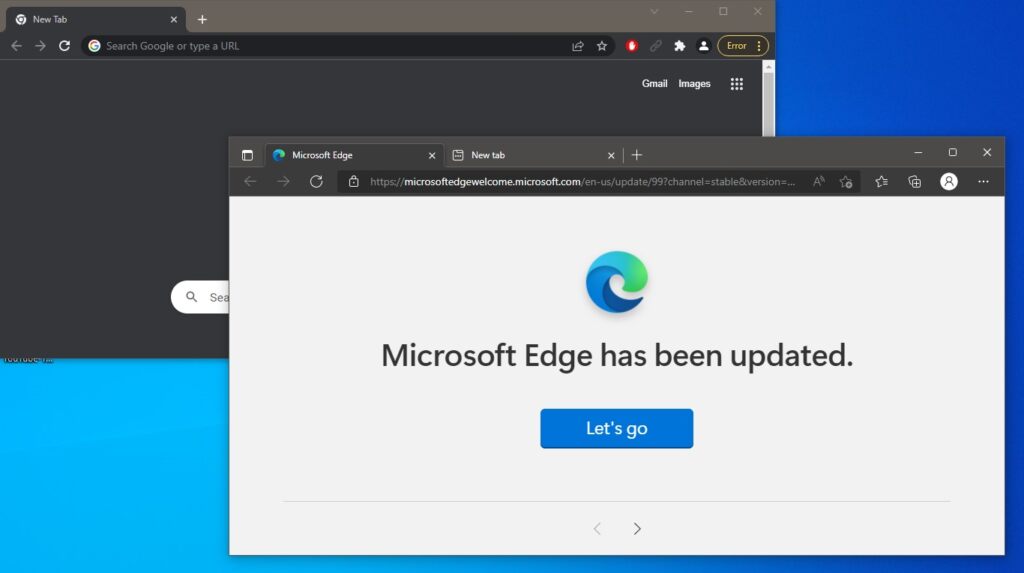Viewport: 1024px width, 573px height.
Task: Click Google search box in Chrome page
Action: click(x=200, y=297)
